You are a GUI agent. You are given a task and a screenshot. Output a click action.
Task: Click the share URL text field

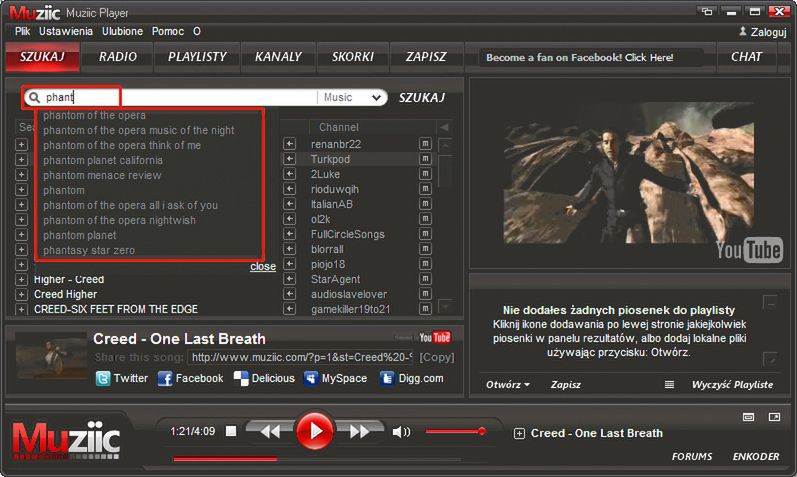point(301,357)
